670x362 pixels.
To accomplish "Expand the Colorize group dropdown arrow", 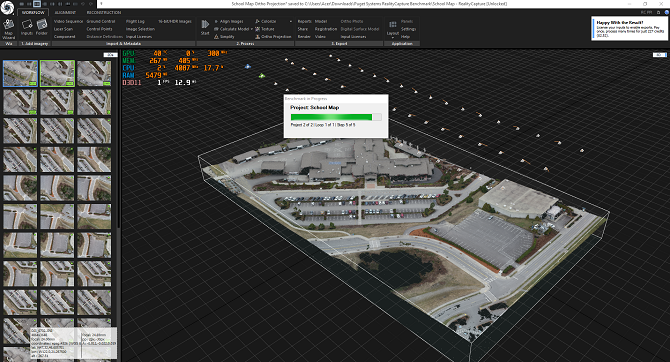I will click(291, 21).
